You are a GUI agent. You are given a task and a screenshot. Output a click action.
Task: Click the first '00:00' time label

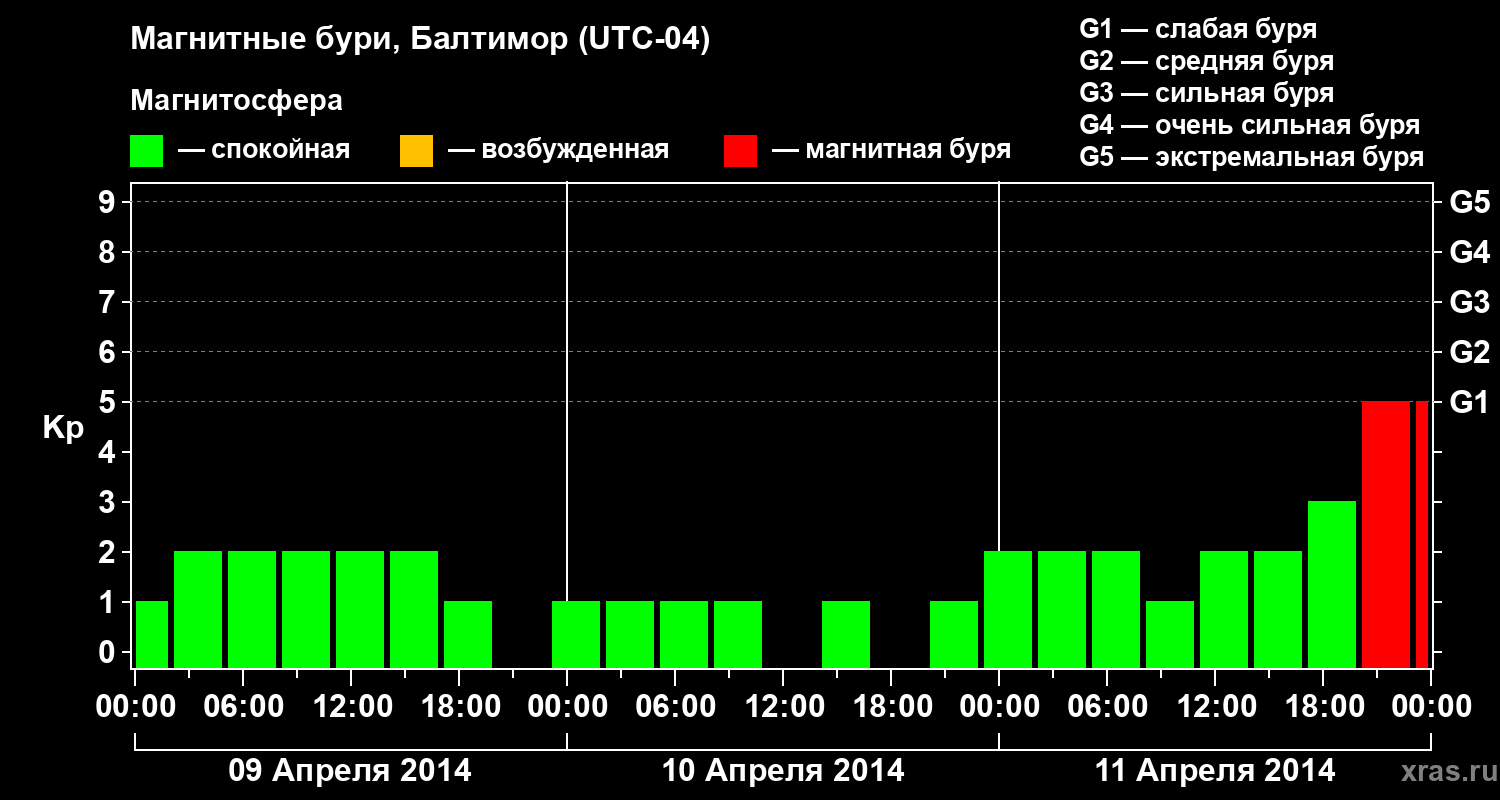[134, 707]
